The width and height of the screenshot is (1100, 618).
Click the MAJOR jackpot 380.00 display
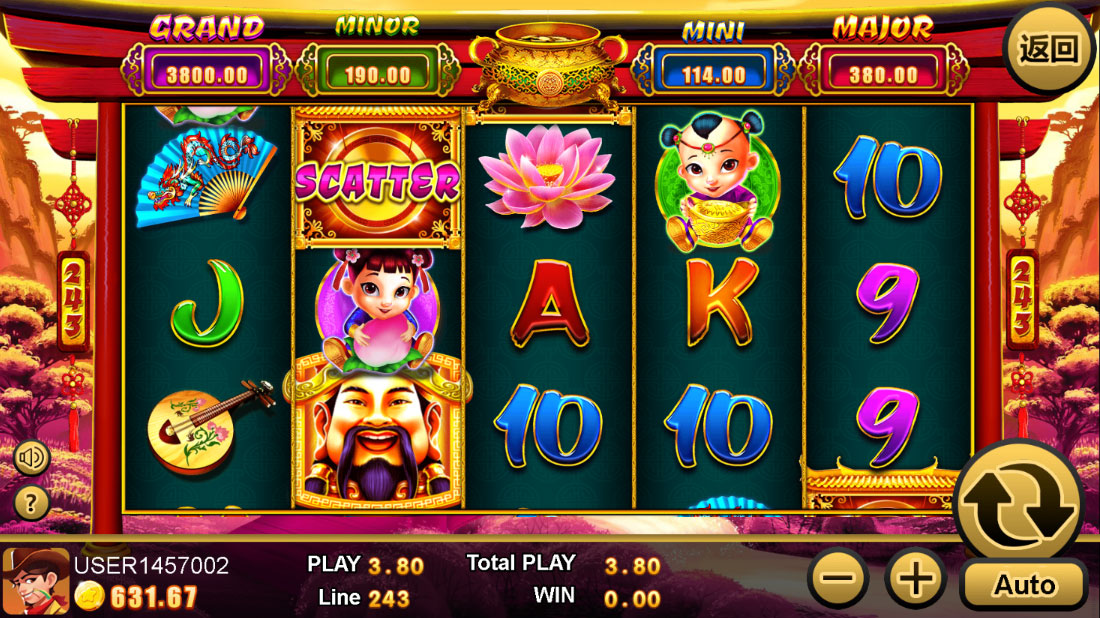tap(883, 73)
